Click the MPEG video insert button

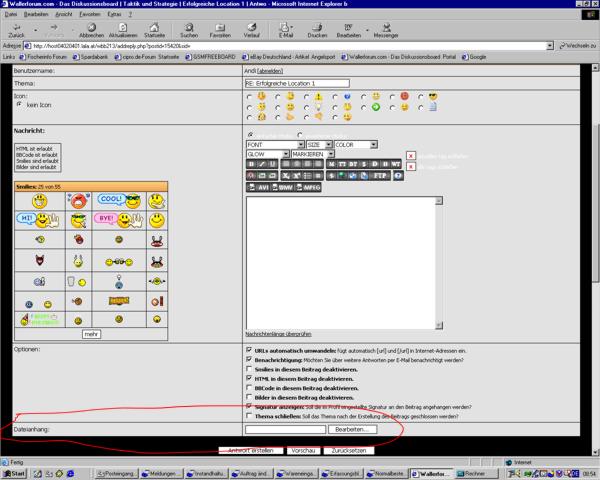(311, 187)
